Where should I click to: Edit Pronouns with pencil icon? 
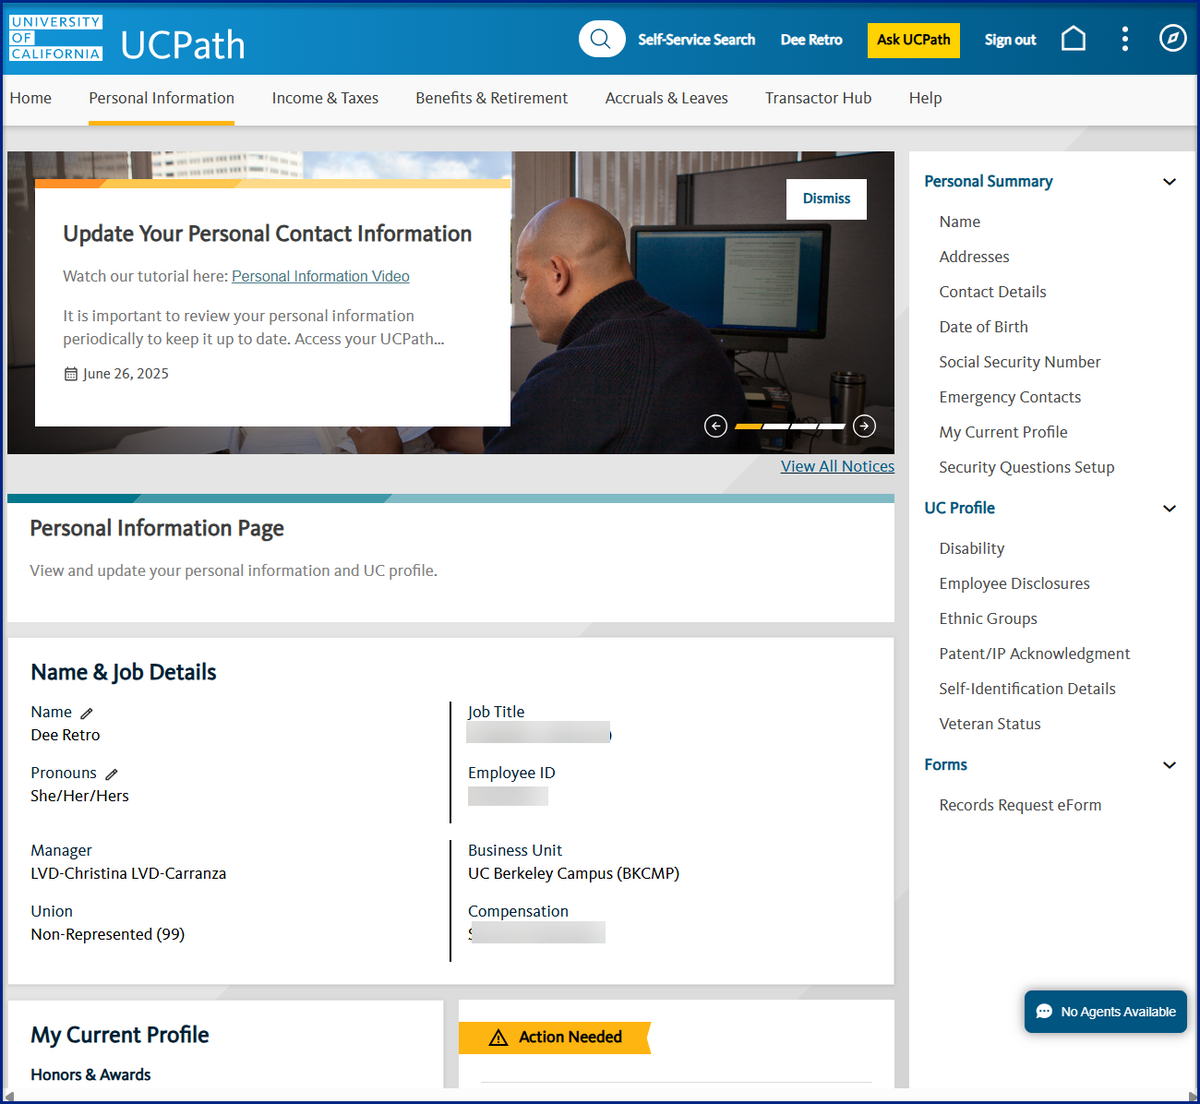click(x=112, y=774)
